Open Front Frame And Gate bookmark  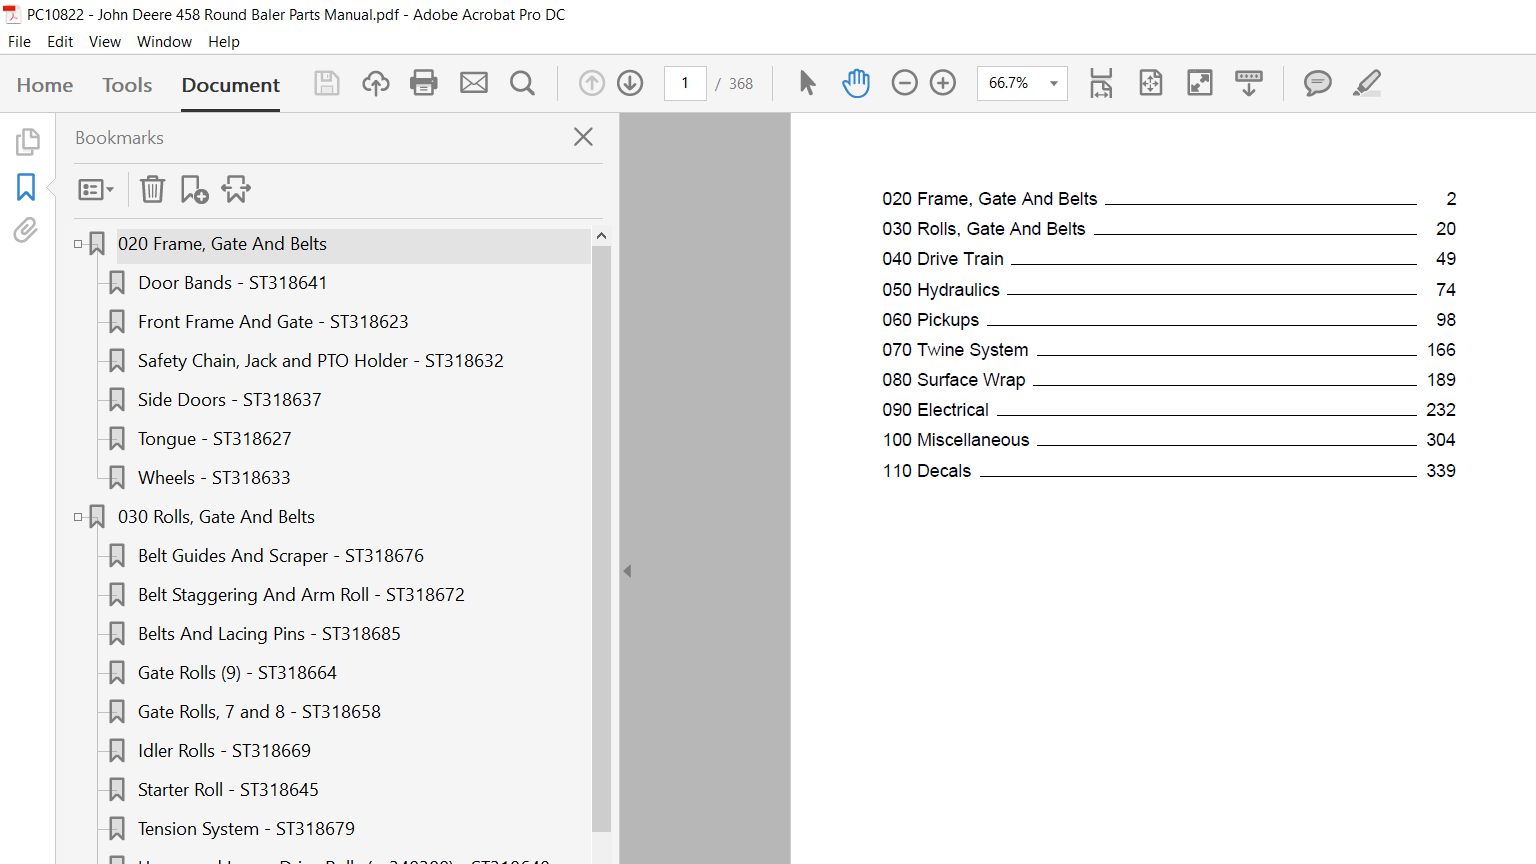click(273, 322)
